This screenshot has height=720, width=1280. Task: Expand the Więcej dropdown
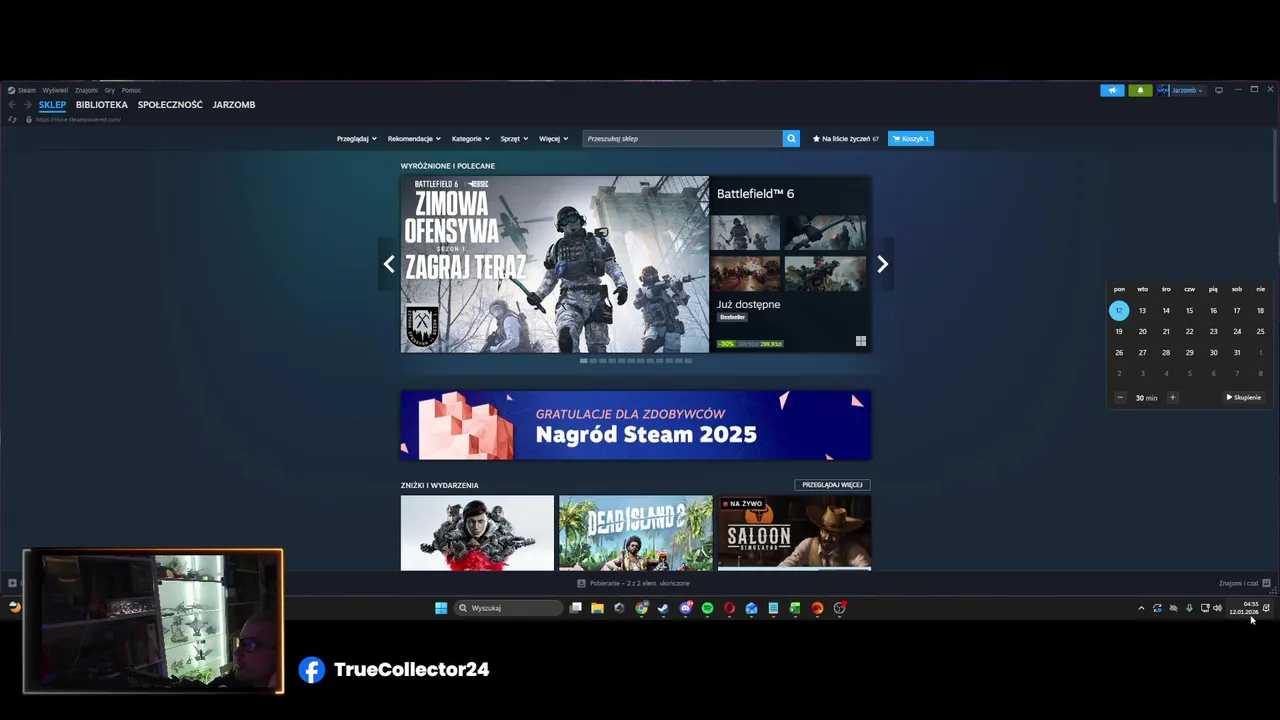(x=554, y=139)
